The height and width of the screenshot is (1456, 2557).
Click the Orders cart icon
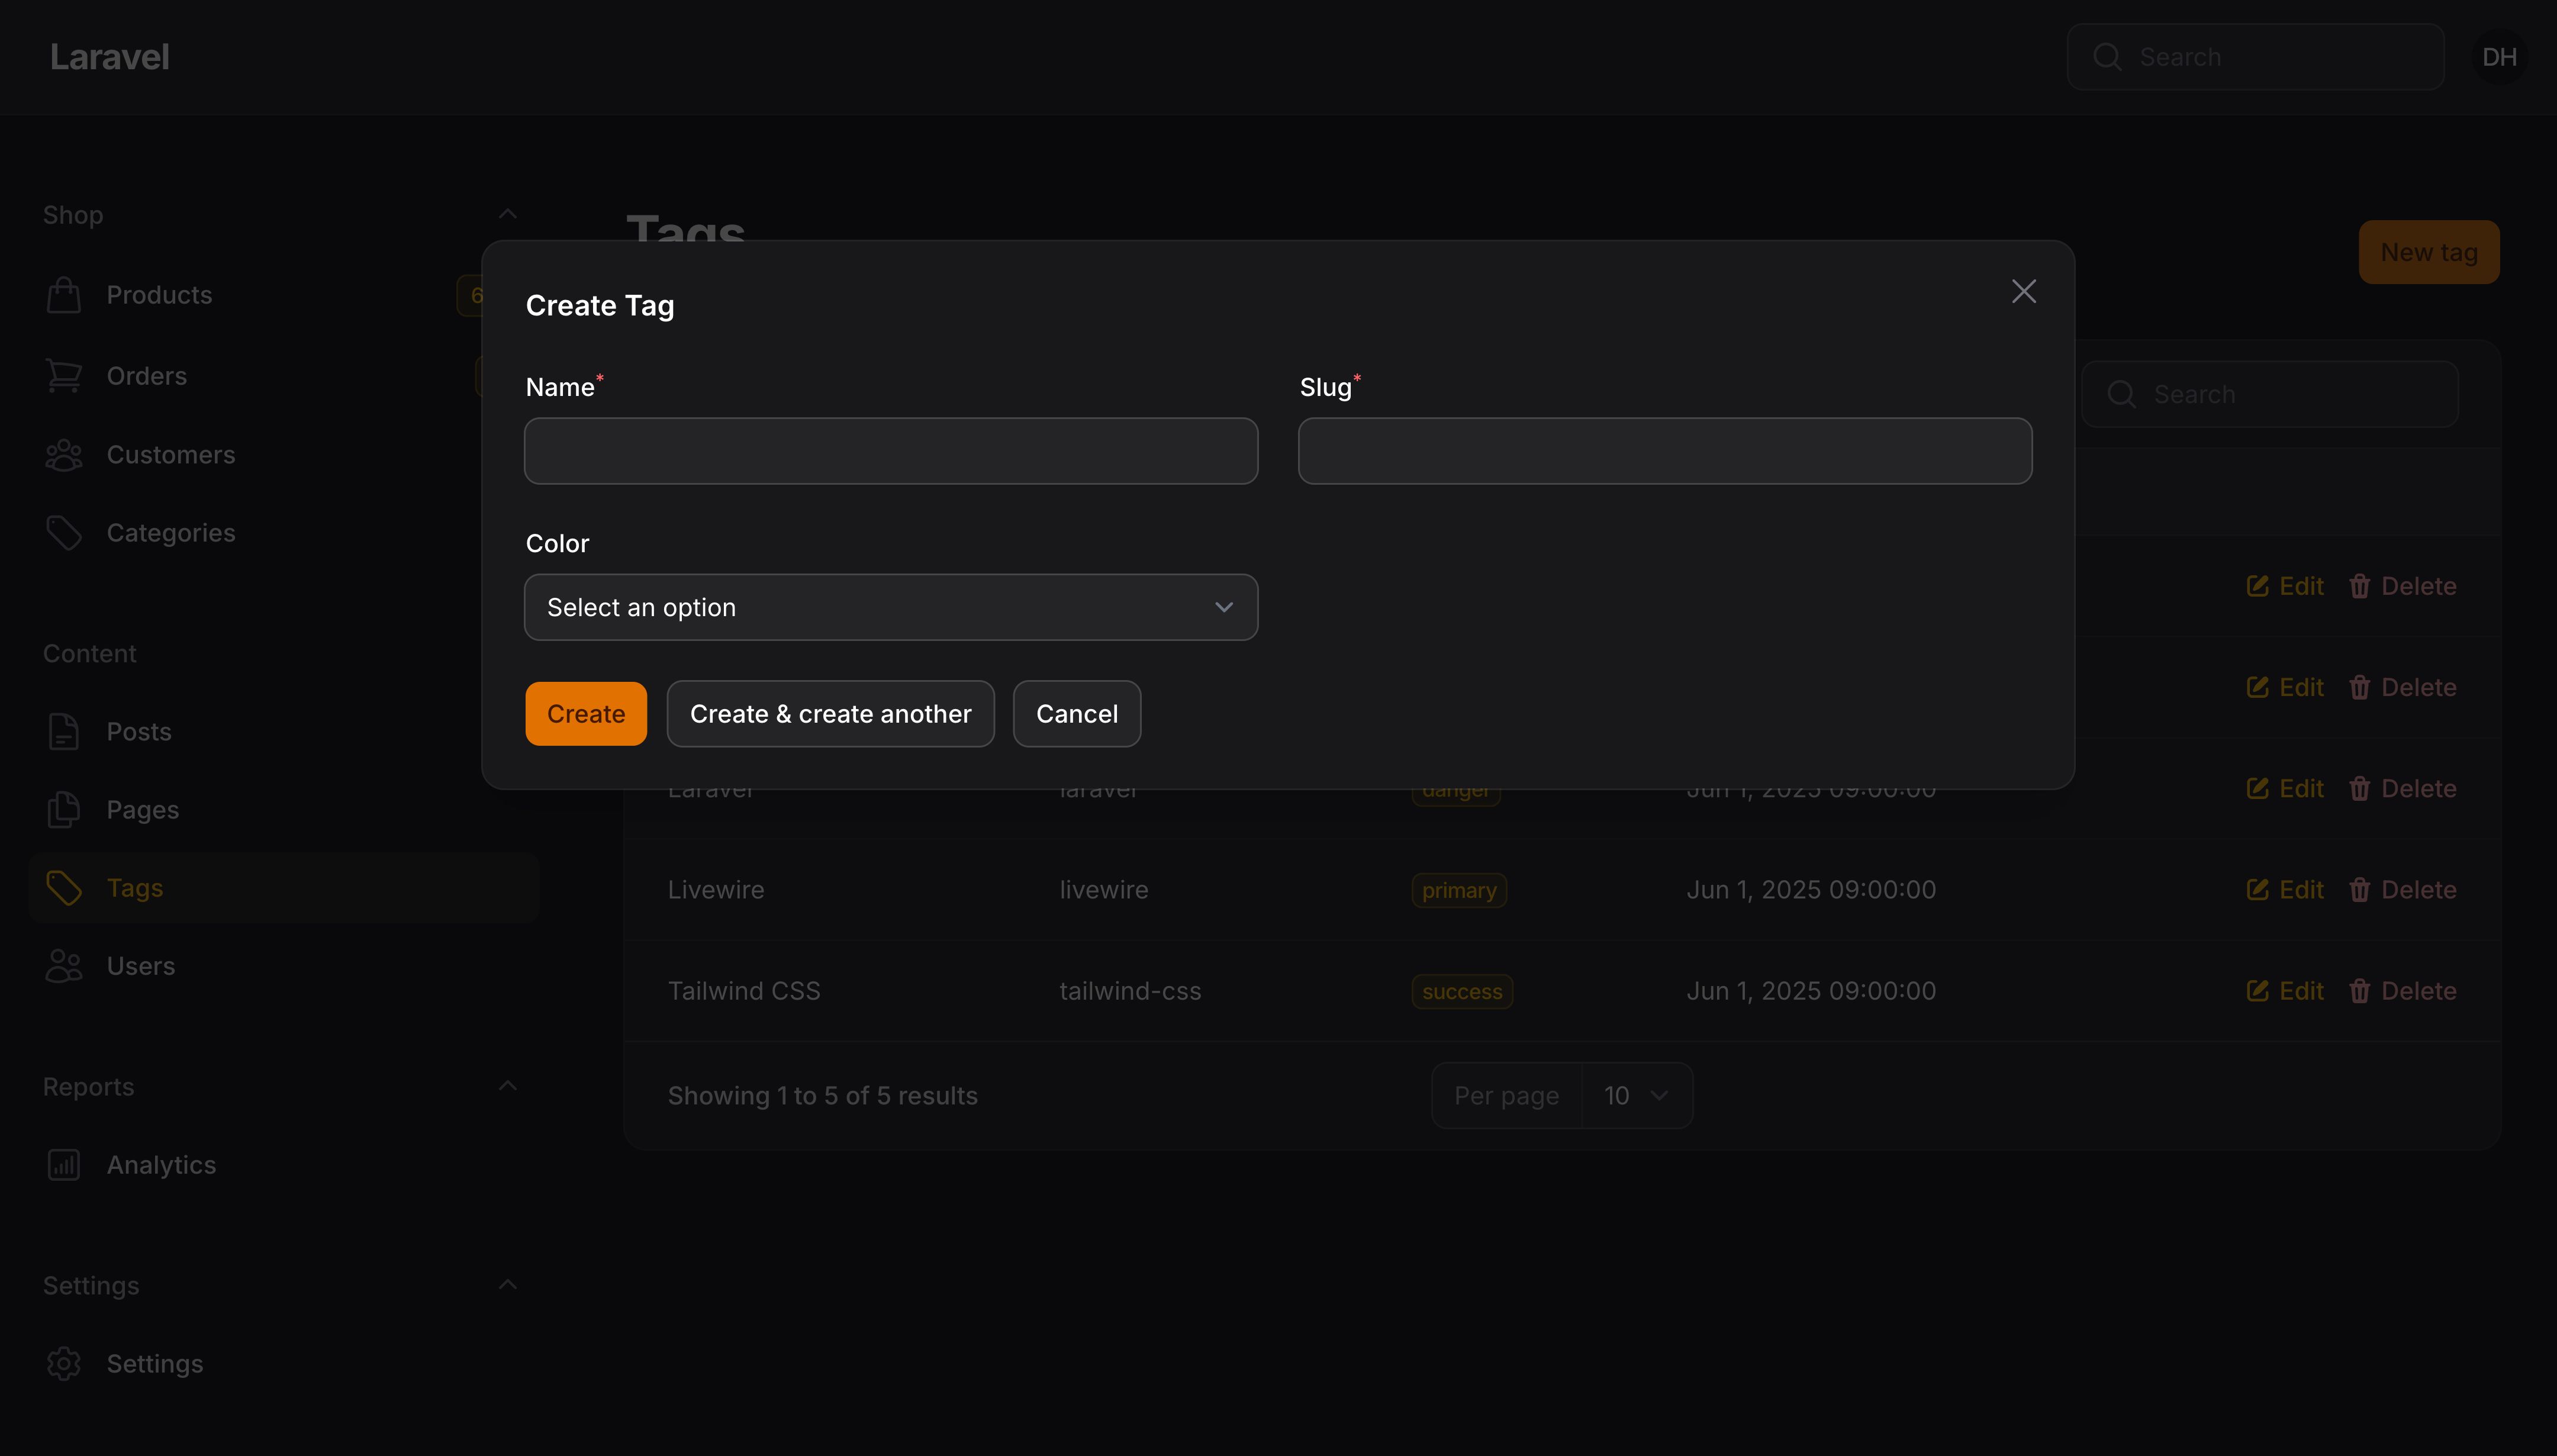[64, 376]
